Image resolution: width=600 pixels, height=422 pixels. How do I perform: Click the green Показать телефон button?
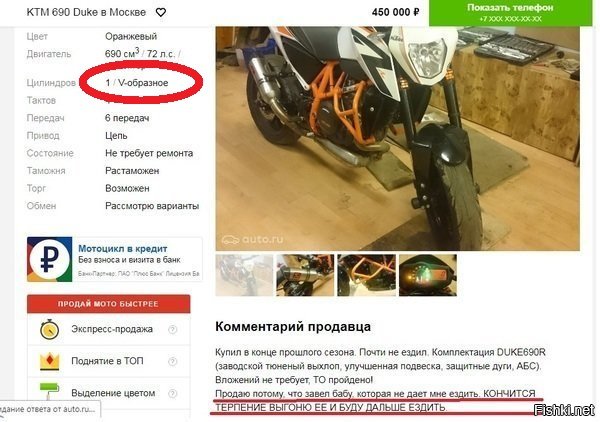click(x=510, y=13)
